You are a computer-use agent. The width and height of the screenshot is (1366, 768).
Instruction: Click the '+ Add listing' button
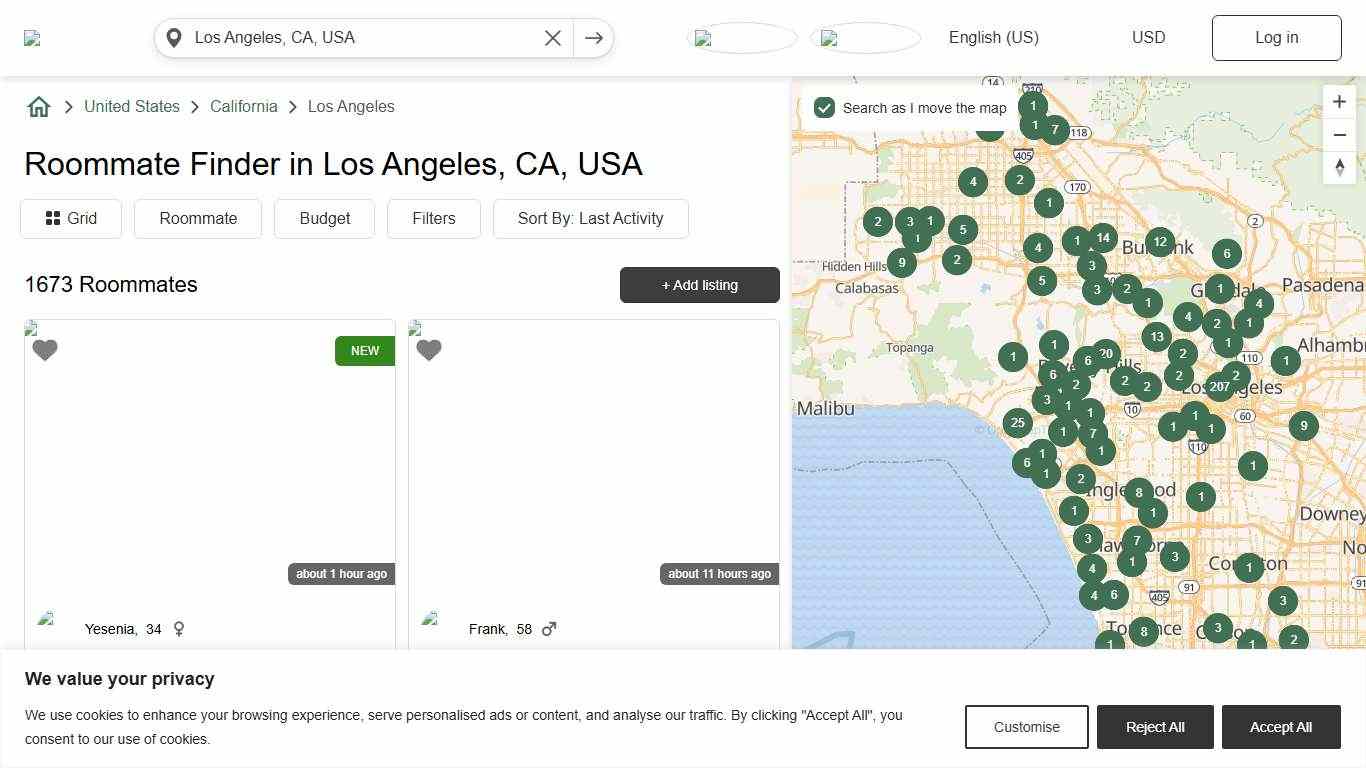pyautogui.click(x=699, y=284)
